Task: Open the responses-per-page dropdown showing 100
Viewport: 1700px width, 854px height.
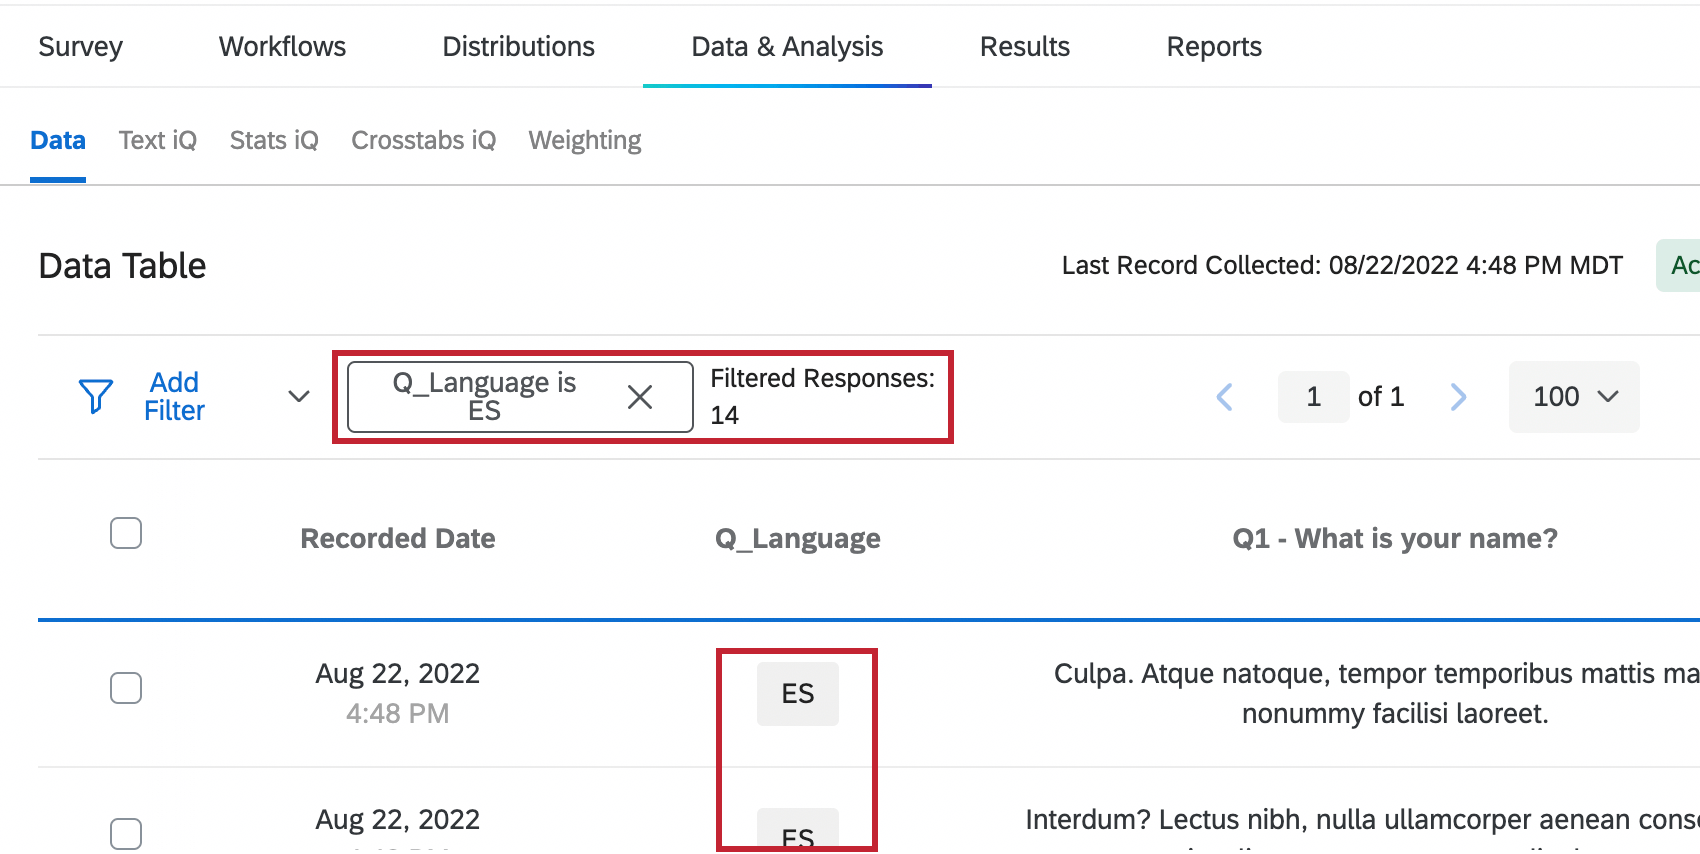Action: tap(1573, 397)
